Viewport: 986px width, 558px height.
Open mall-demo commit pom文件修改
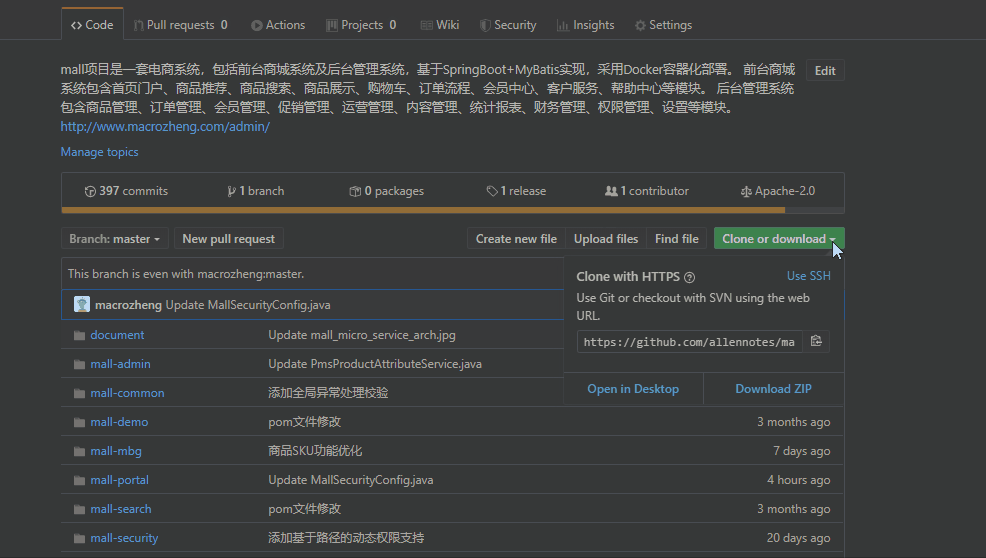point(304,422)
